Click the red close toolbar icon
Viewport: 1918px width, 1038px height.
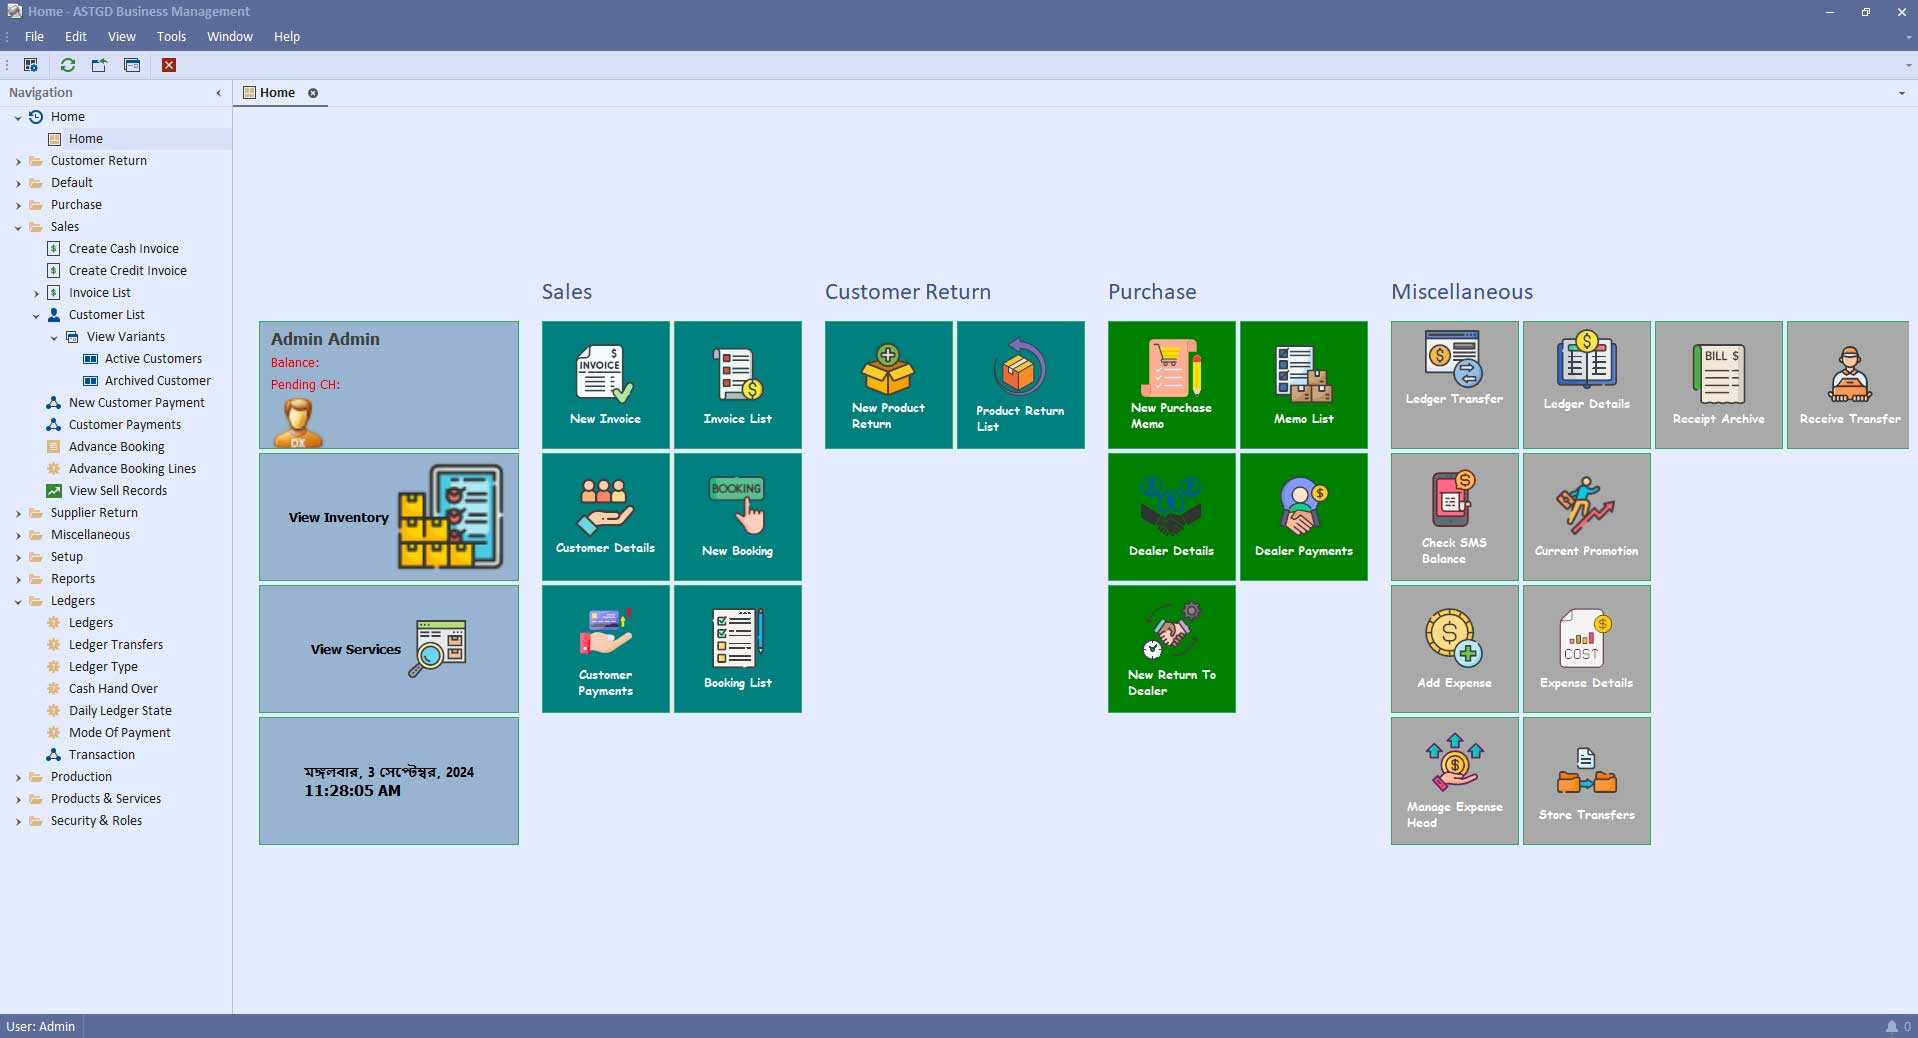click(x=169, y=65)
